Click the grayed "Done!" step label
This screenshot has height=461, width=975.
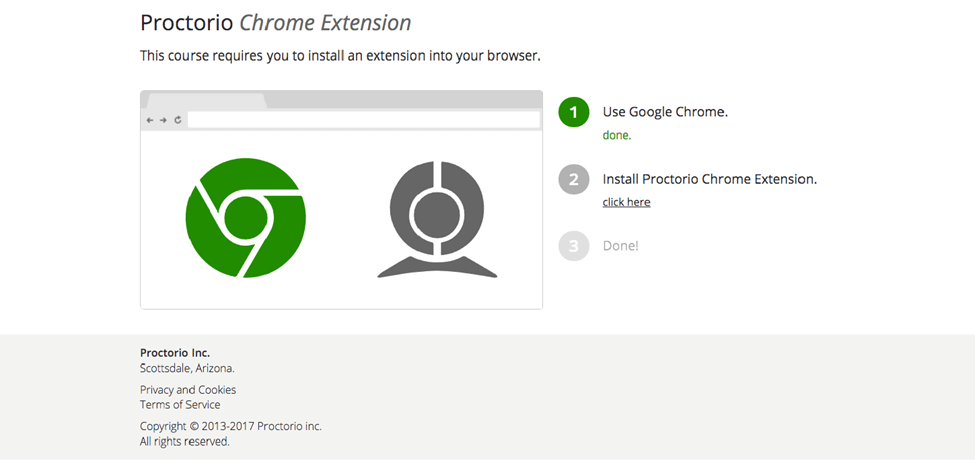(620, 246)
